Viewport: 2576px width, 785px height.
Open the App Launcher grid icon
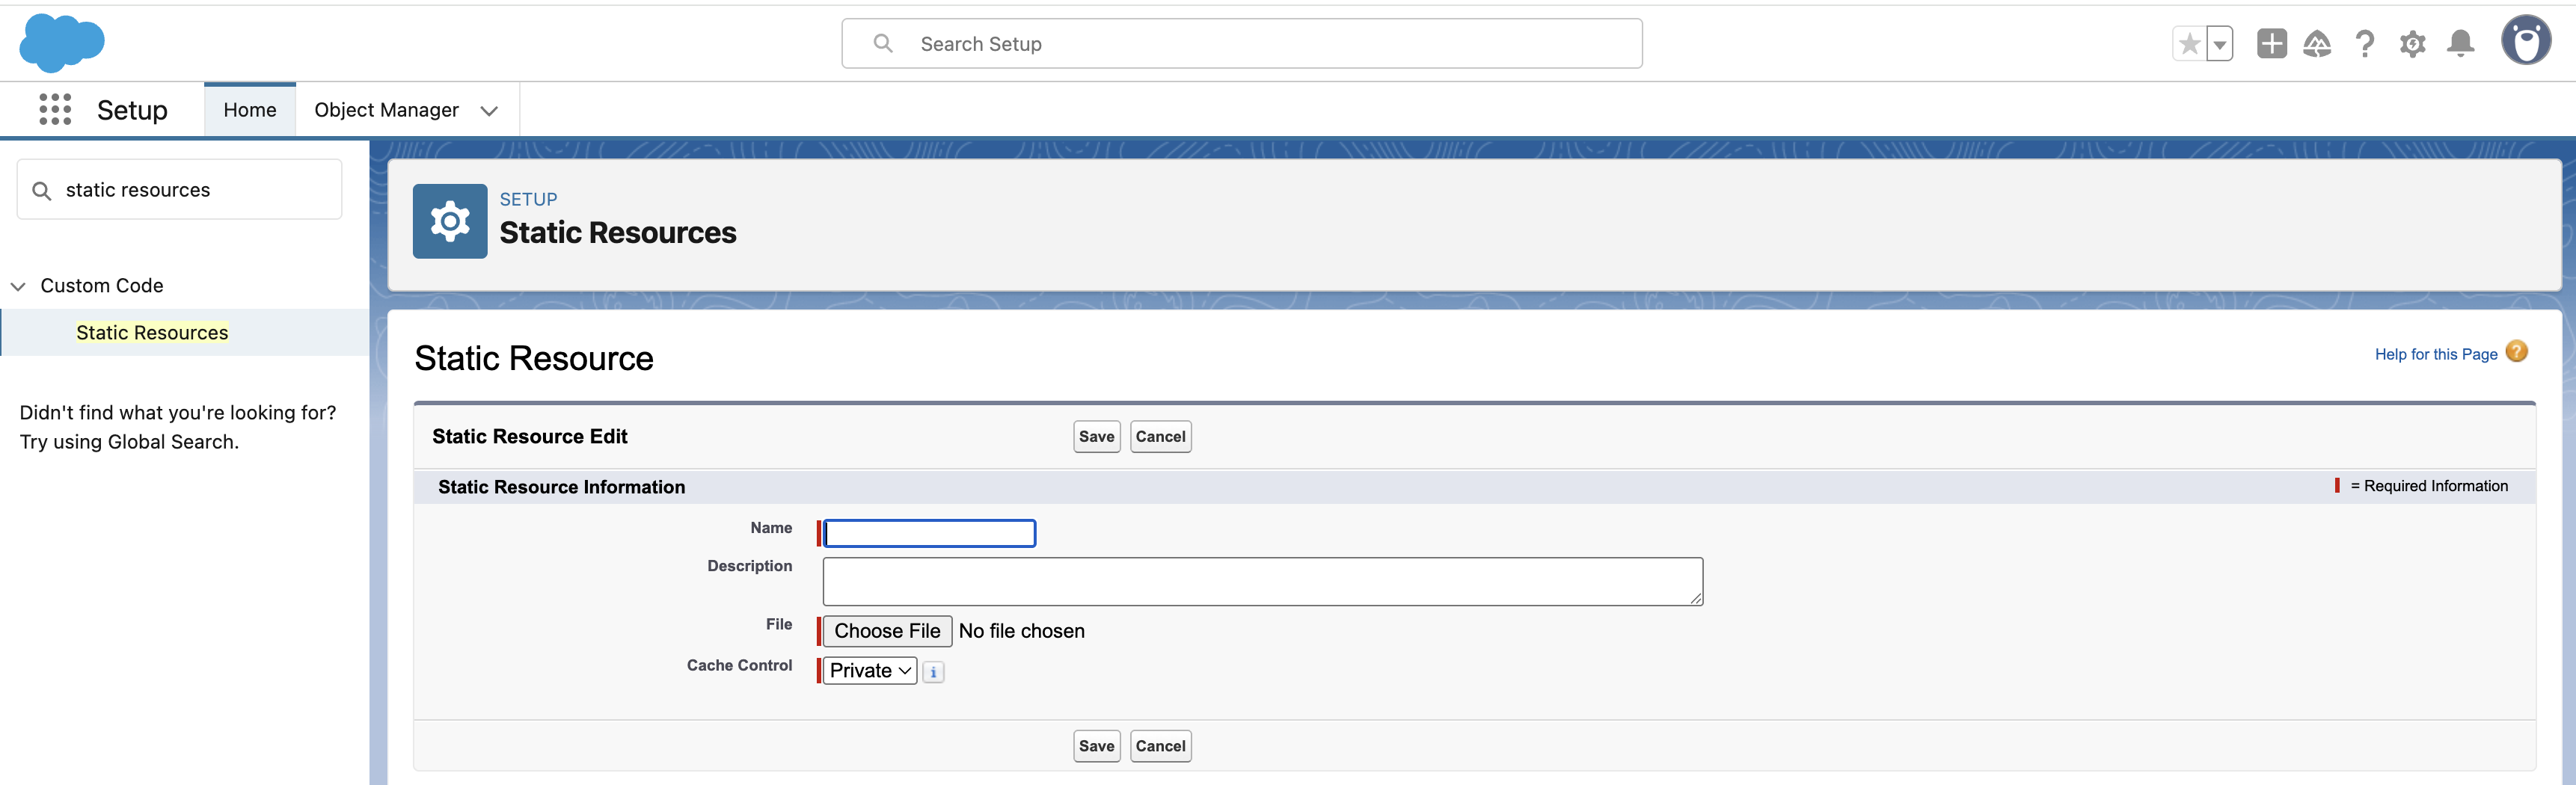[x=55, y=109]
